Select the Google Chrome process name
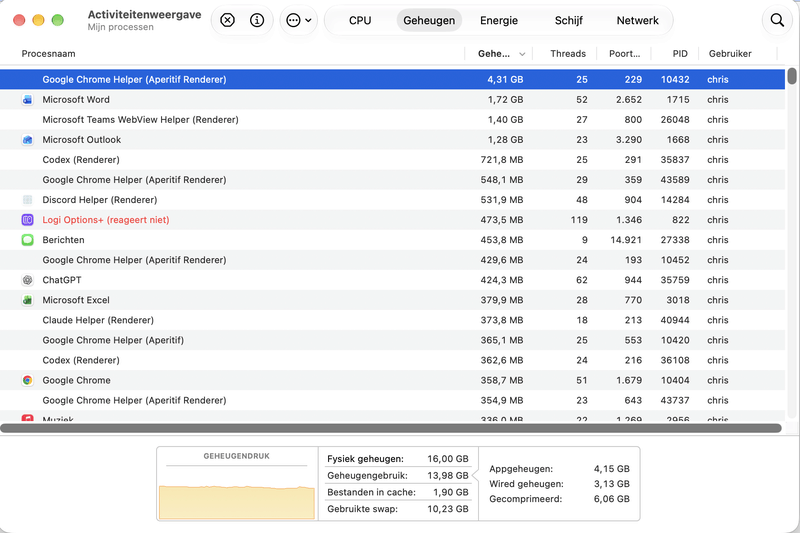 click(77, 380)
